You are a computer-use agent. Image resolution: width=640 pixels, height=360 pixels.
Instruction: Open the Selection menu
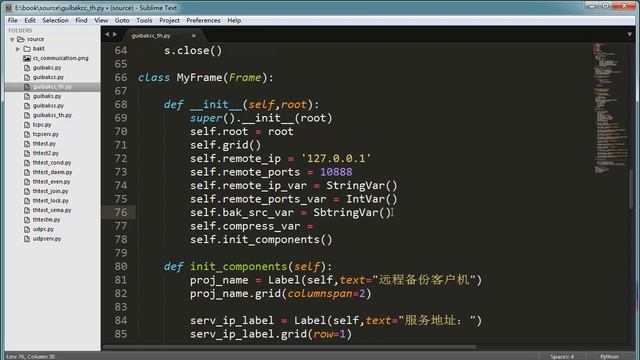[x=55, y=20]
